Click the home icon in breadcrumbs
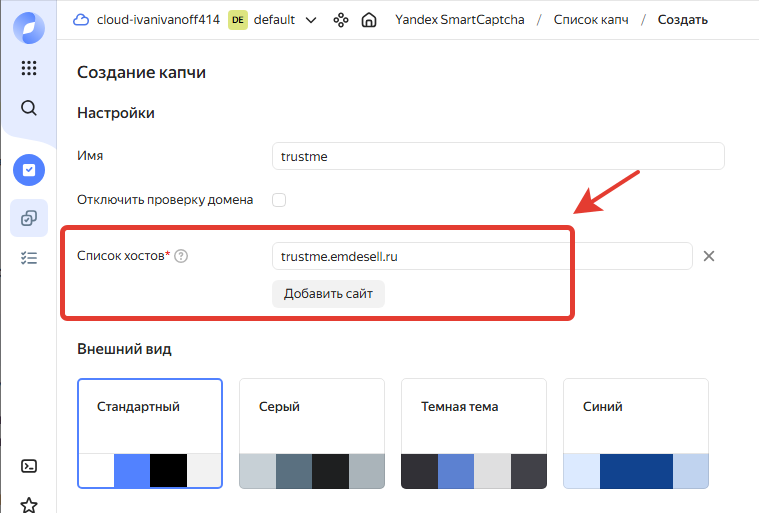This screenshot has height=513, width=759. coord(369,20)
